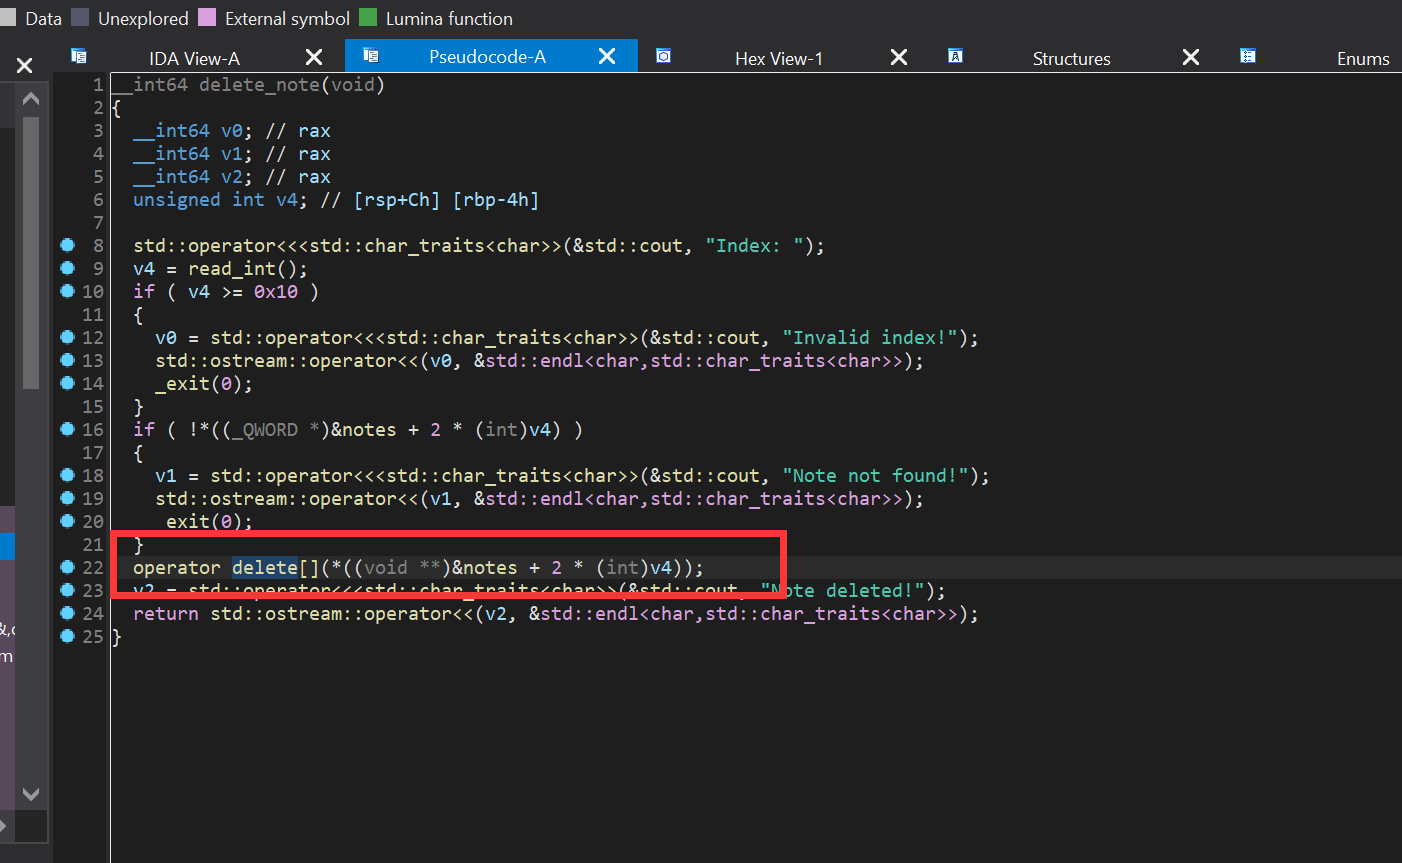Screen dimensions: 1402x863
Task: Close the Hex View-1 tab
Action: coord(899,57)
